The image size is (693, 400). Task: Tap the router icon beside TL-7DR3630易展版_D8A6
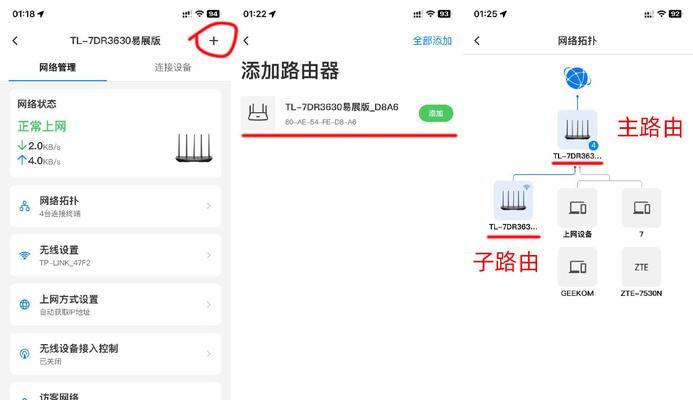pyautogui.click(x=258, y=113)
